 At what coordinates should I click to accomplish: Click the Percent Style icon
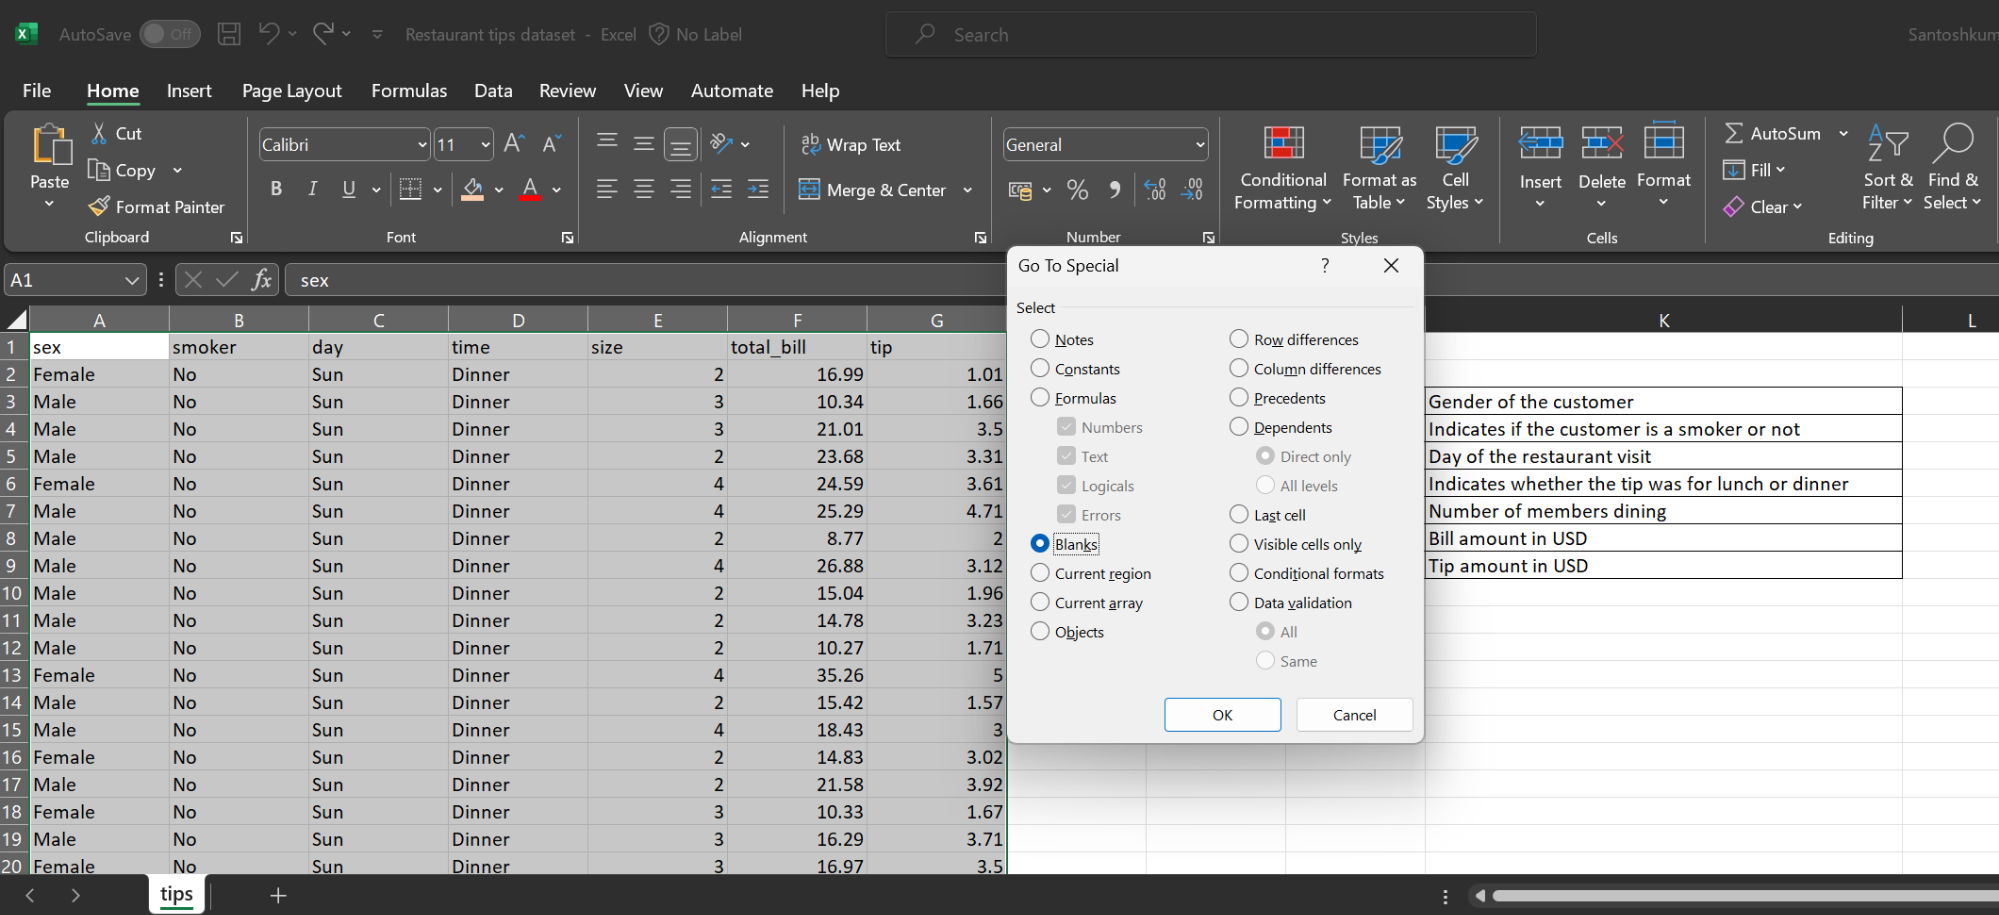(1077, 190)
